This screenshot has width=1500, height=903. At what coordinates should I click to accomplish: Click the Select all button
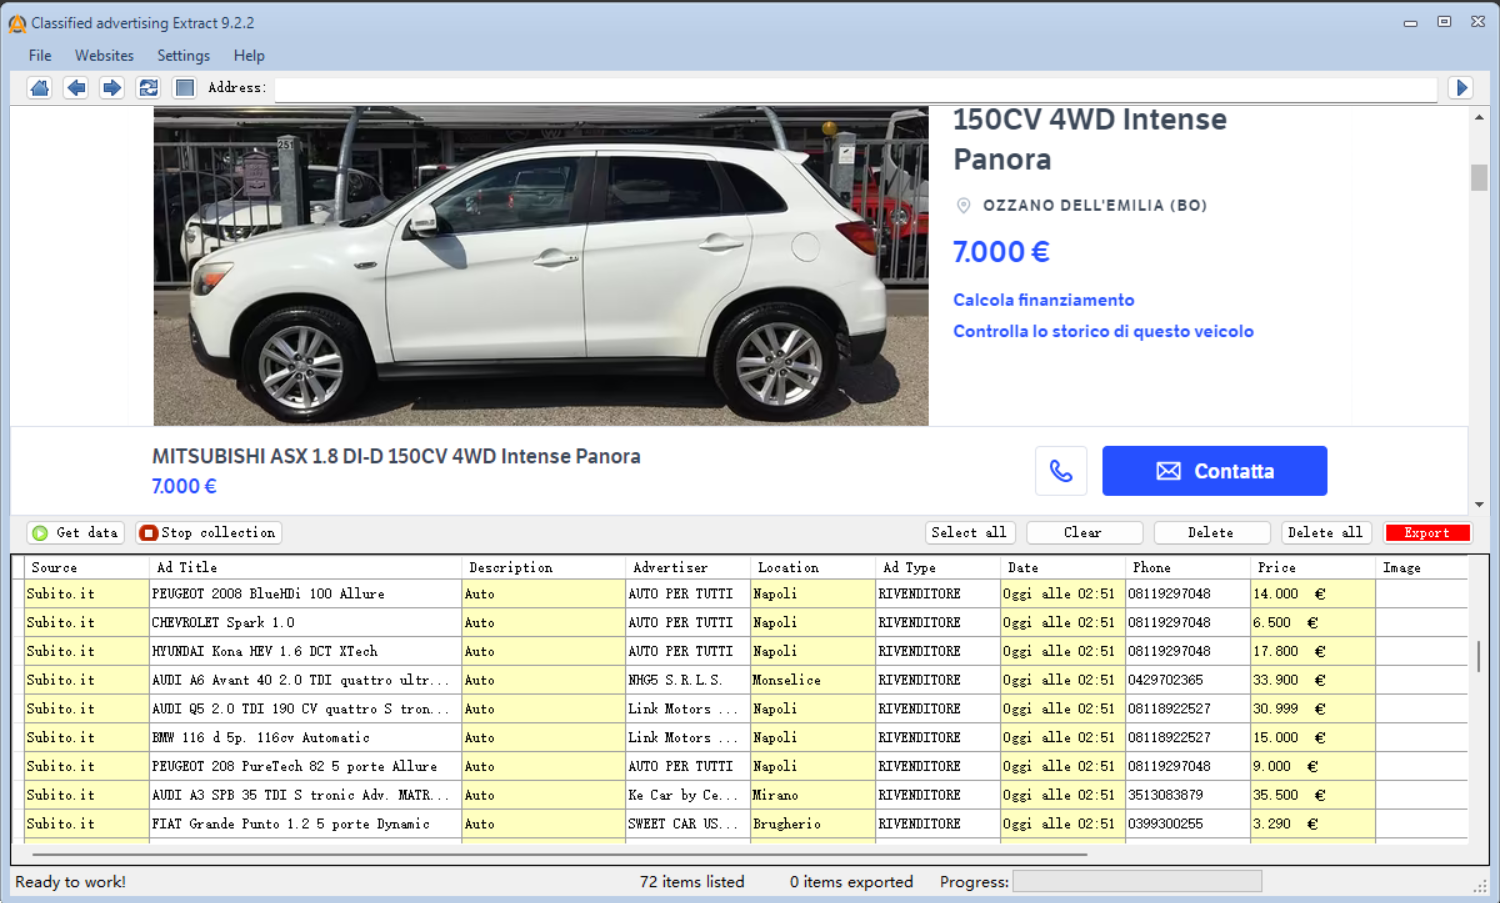point(968,533)
